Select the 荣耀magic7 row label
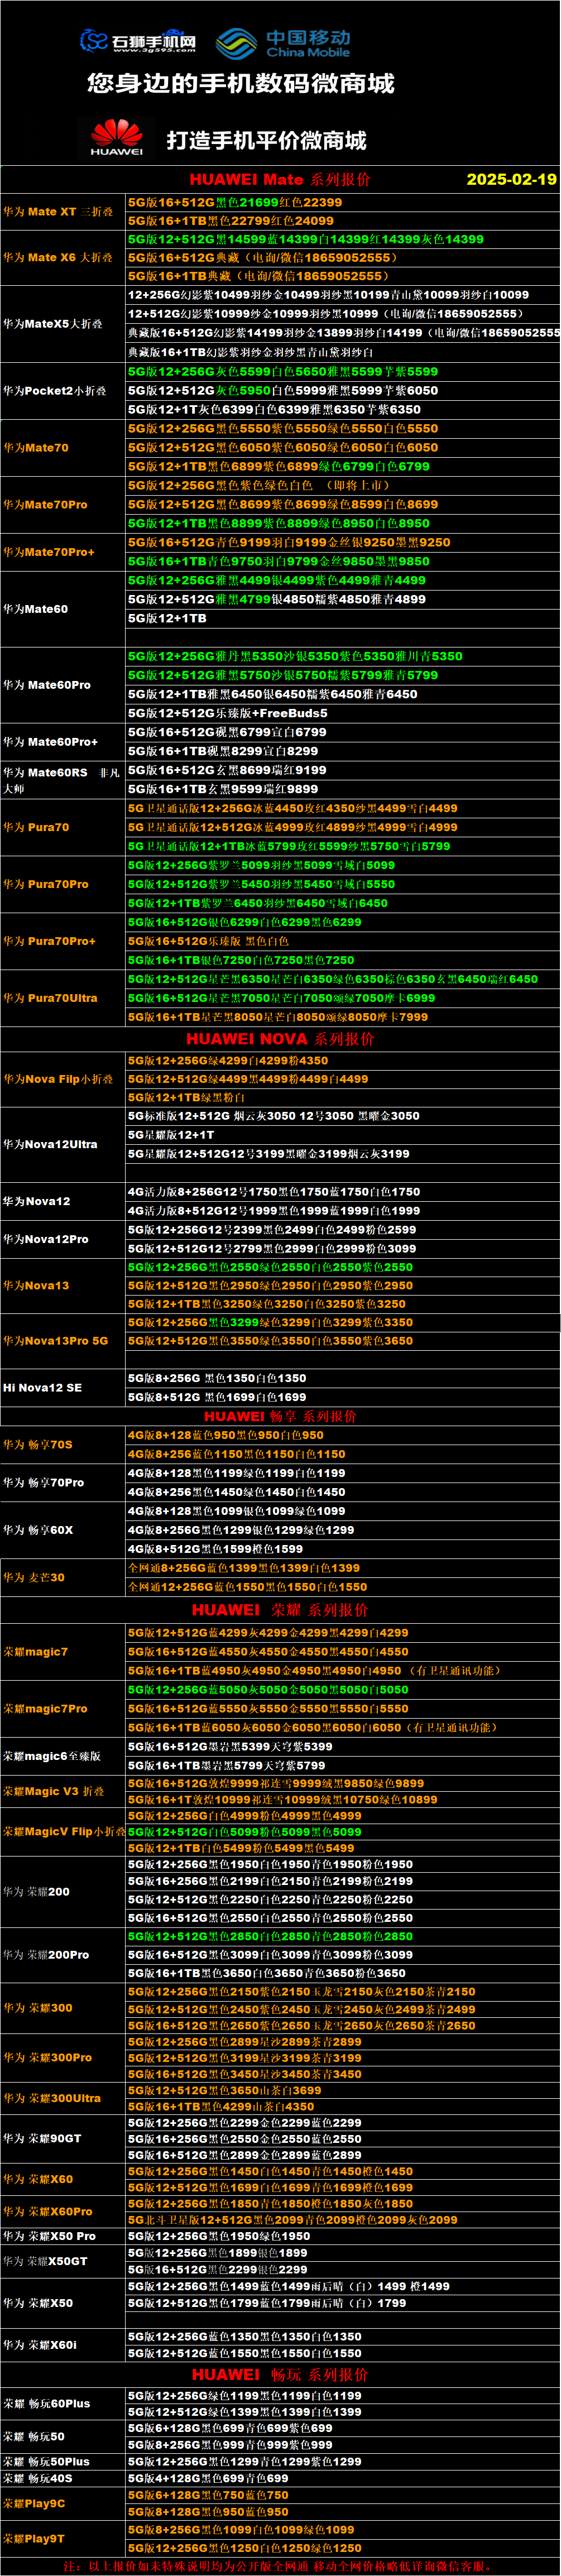561x2576 pixels. (36, 1652)
